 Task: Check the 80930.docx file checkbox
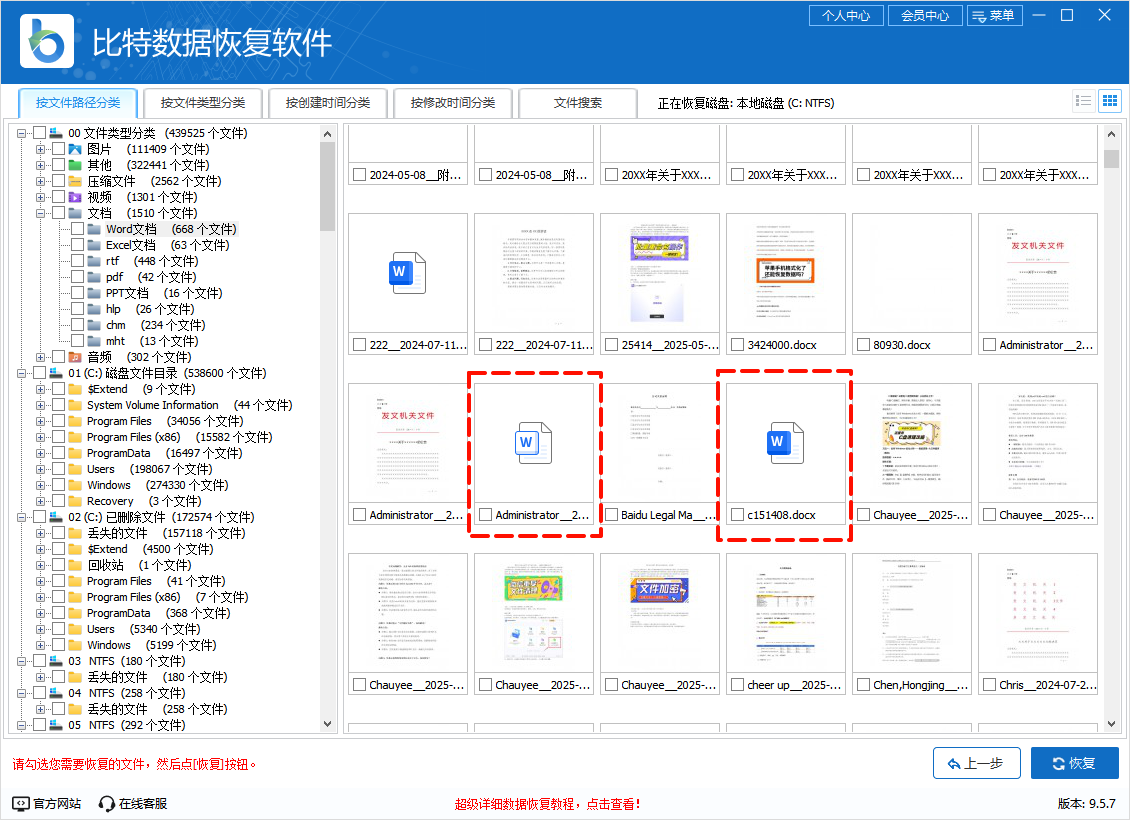(863, 345)
